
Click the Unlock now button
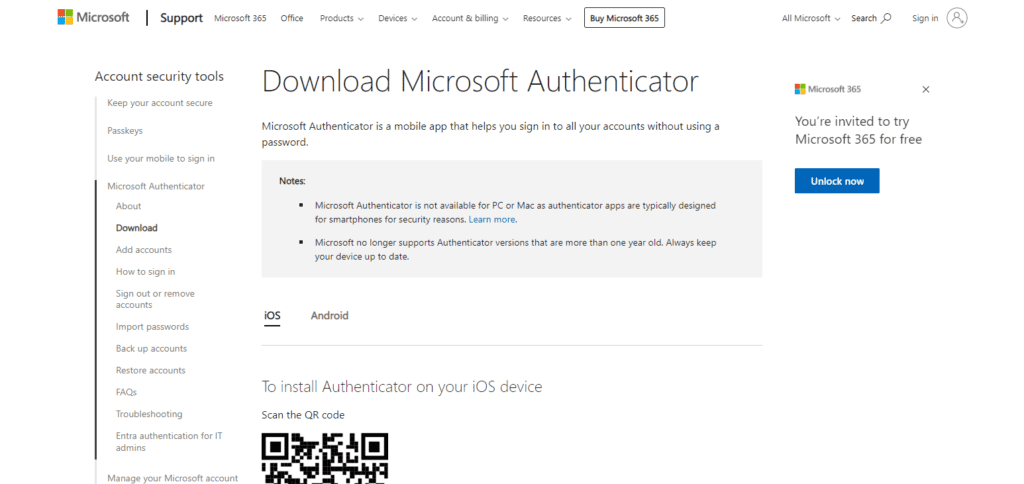[837, 181]
